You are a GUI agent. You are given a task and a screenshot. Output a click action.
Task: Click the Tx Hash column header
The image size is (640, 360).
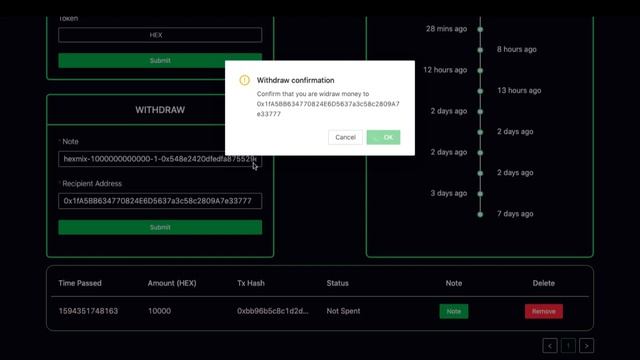(251, 283)
